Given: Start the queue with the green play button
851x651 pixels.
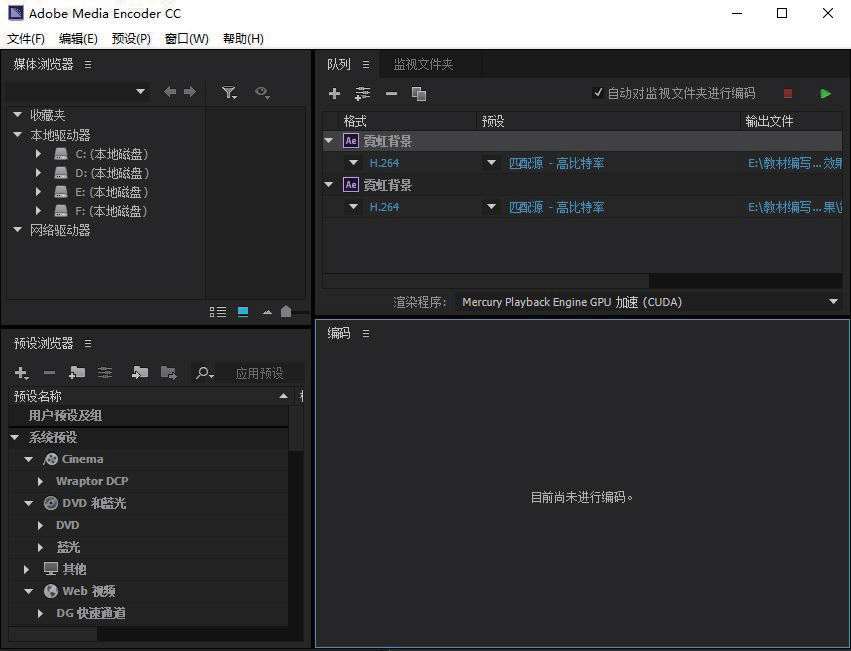Looking at the screenshot, I should pos(825,93).
